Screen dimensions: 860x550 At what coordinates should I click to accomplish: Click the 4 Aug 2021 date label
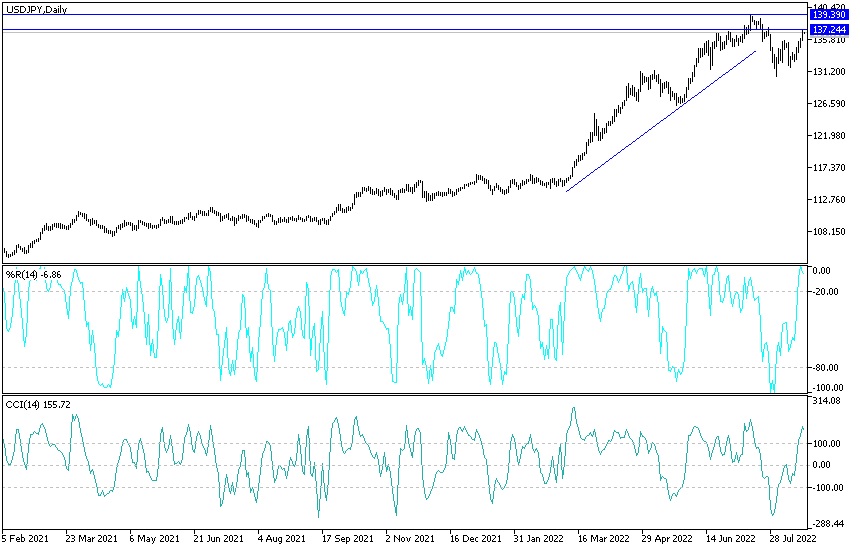(x=281, y=538)
